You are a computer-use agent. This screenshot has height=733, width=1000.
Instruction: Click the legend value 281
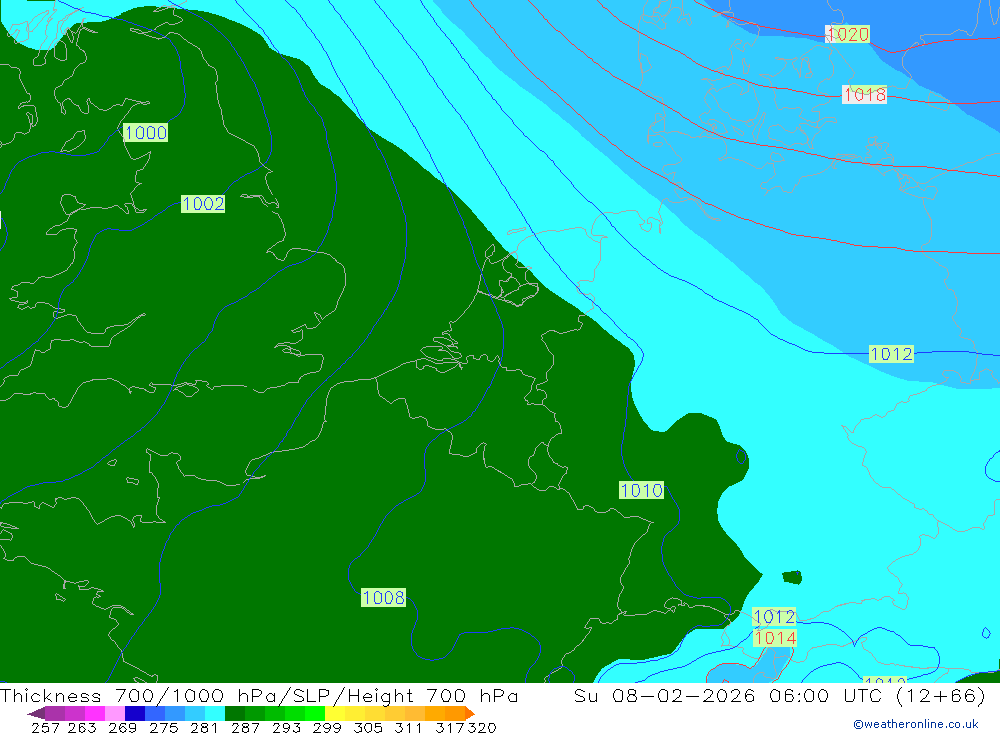[x=204, y=727]
